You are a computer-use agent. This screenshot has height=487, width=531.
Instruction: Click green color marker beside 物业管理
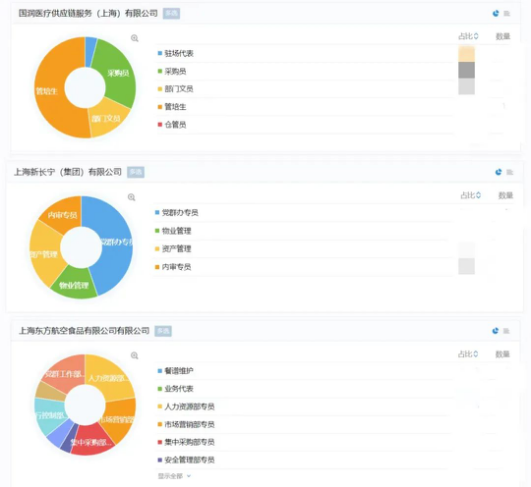pyautogui.click(x=157, y=231)
